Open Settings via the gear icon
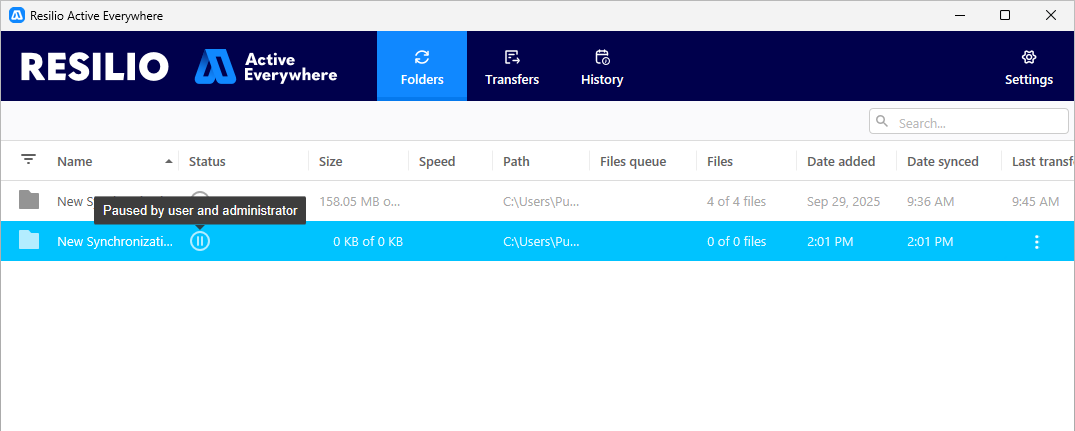The width and height of the screenshot is (1075, 431). pos(1028,67)
